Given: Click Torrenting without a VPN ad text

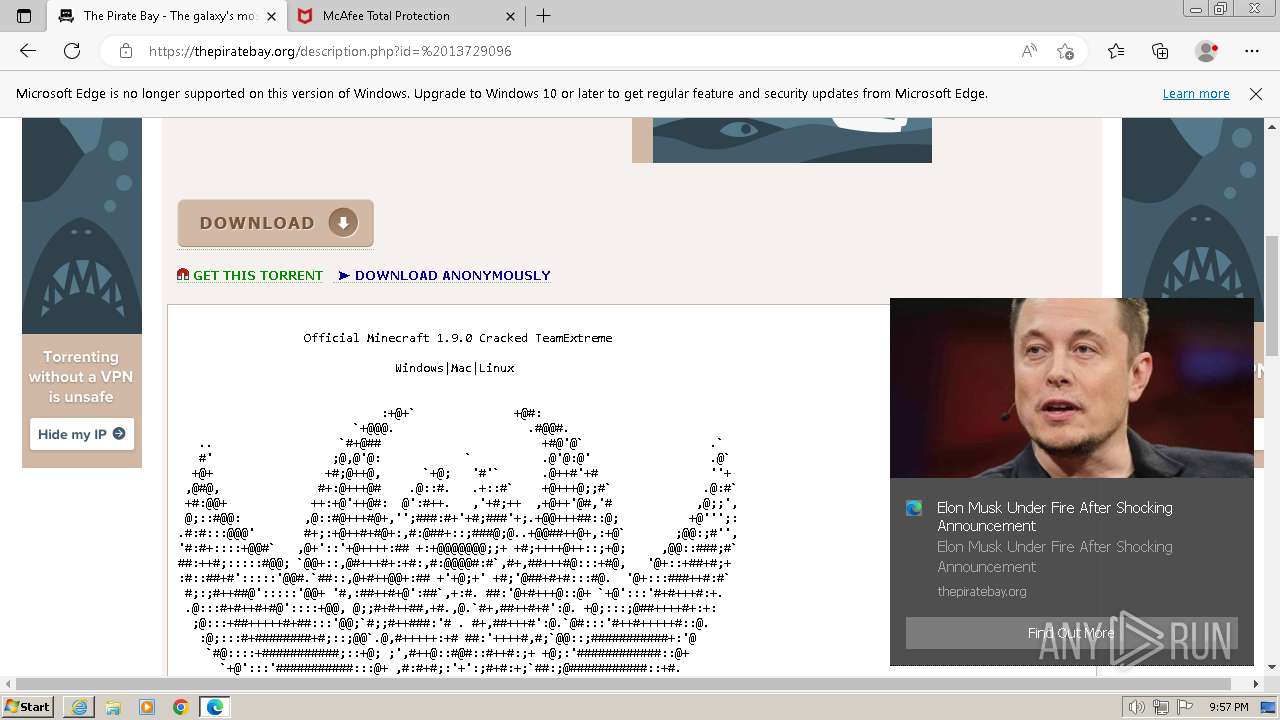Looking at the screenshot, I should pos(81,377).
